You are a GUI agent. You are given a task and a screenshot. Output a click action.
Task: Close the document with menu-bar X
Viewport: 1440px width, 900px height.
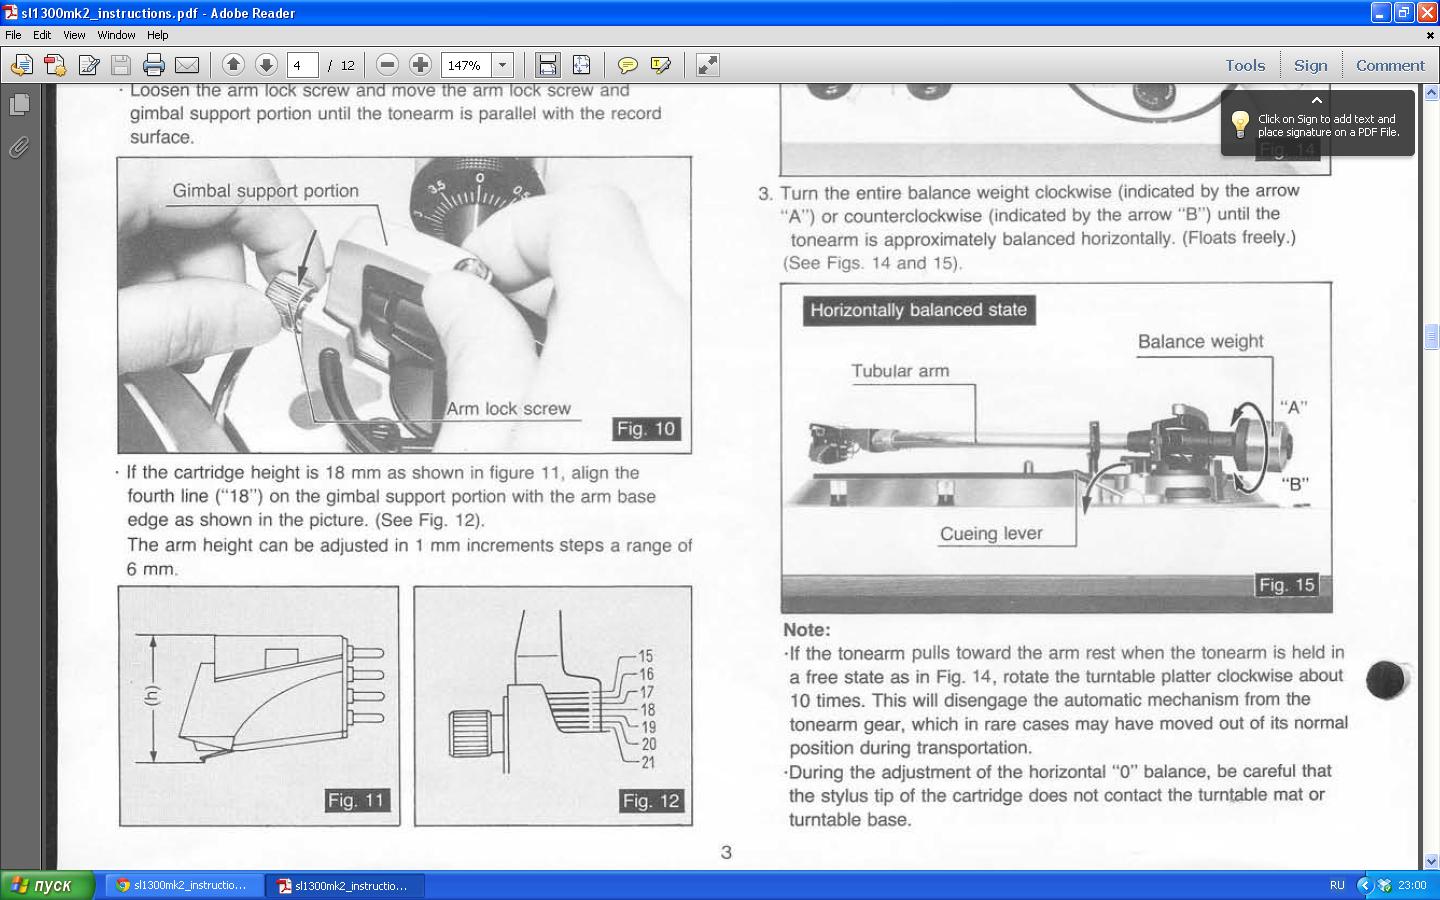click(1430, 35)
